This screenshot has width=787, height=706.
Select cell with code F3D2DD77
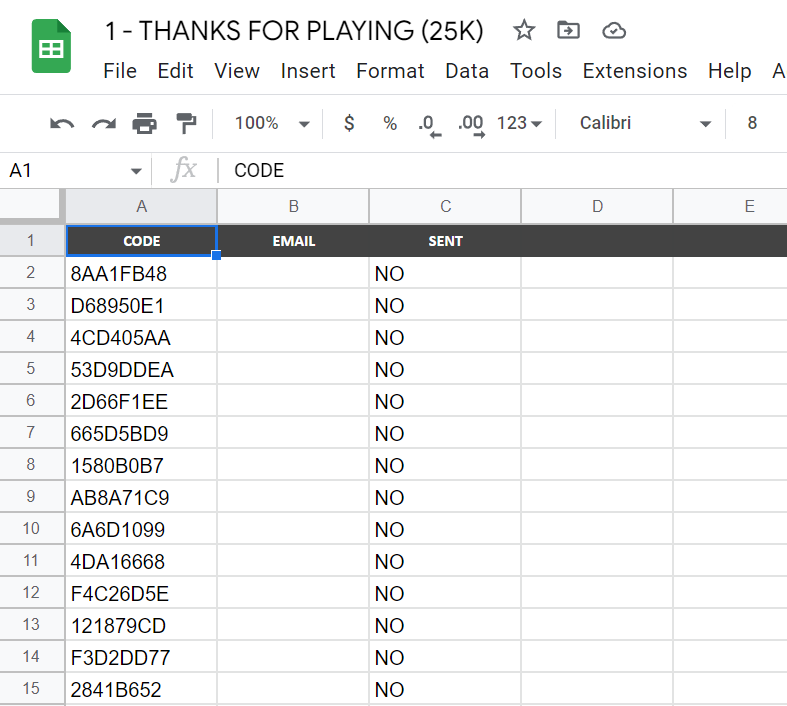click(x=142, y=657)
